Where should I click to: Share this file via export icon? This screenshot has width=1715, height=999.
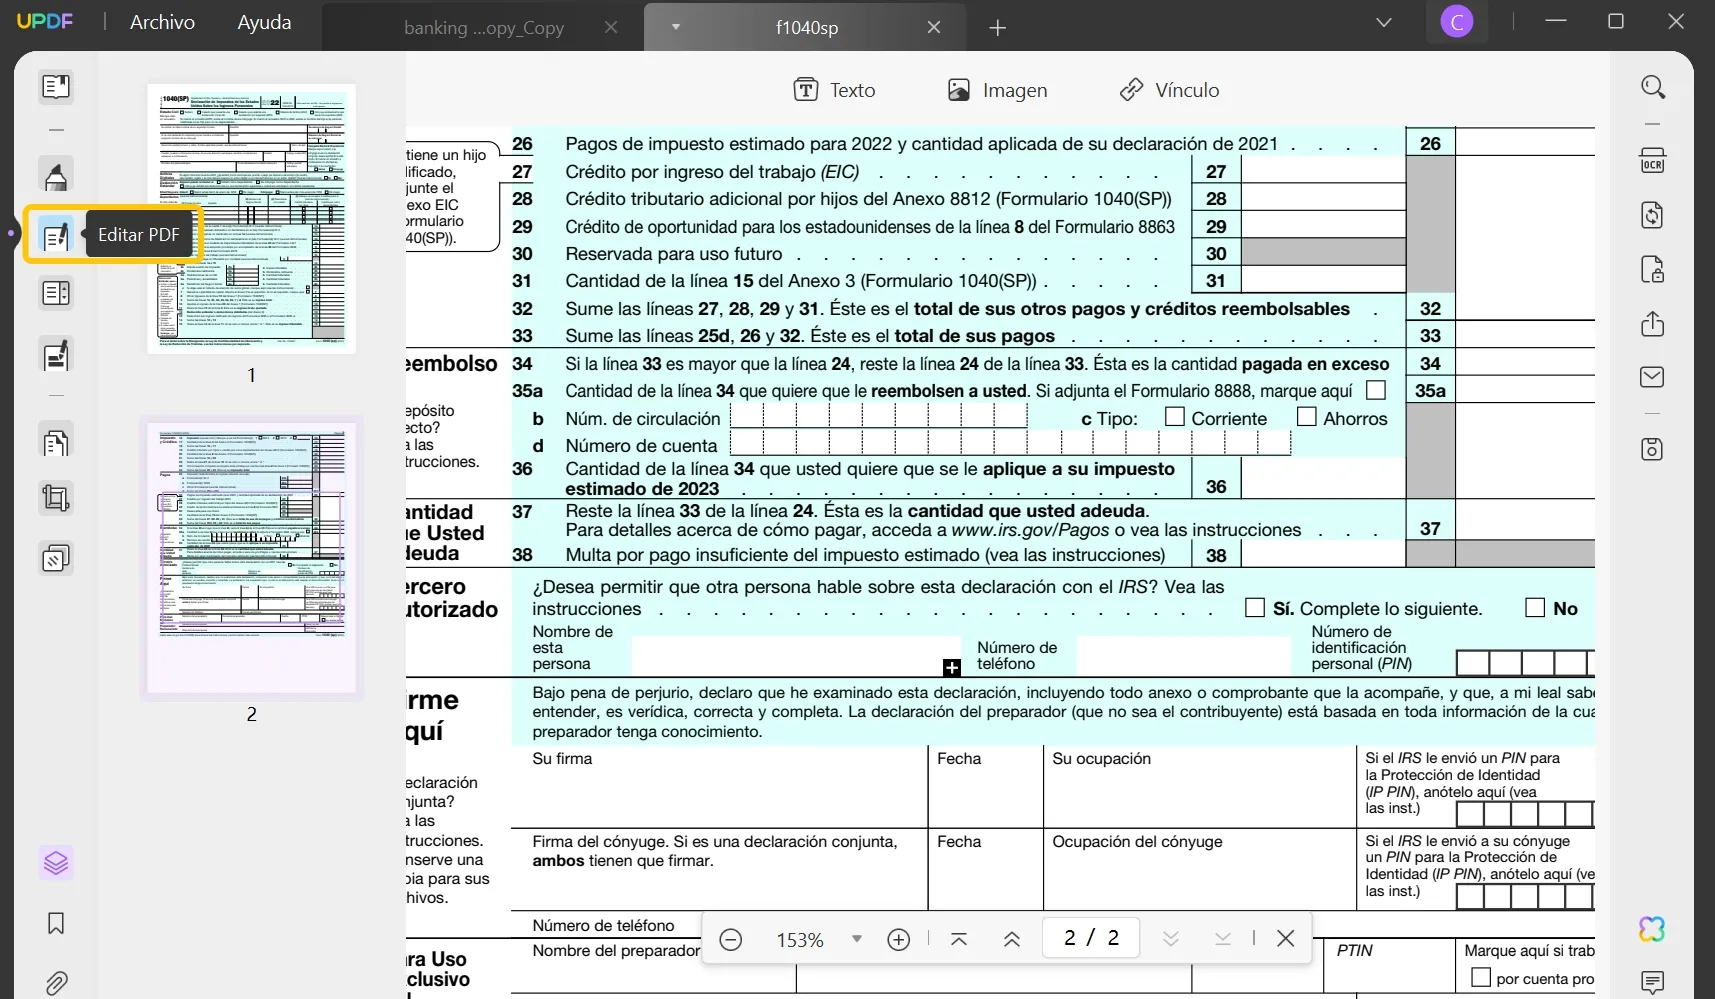(1653, 324)
